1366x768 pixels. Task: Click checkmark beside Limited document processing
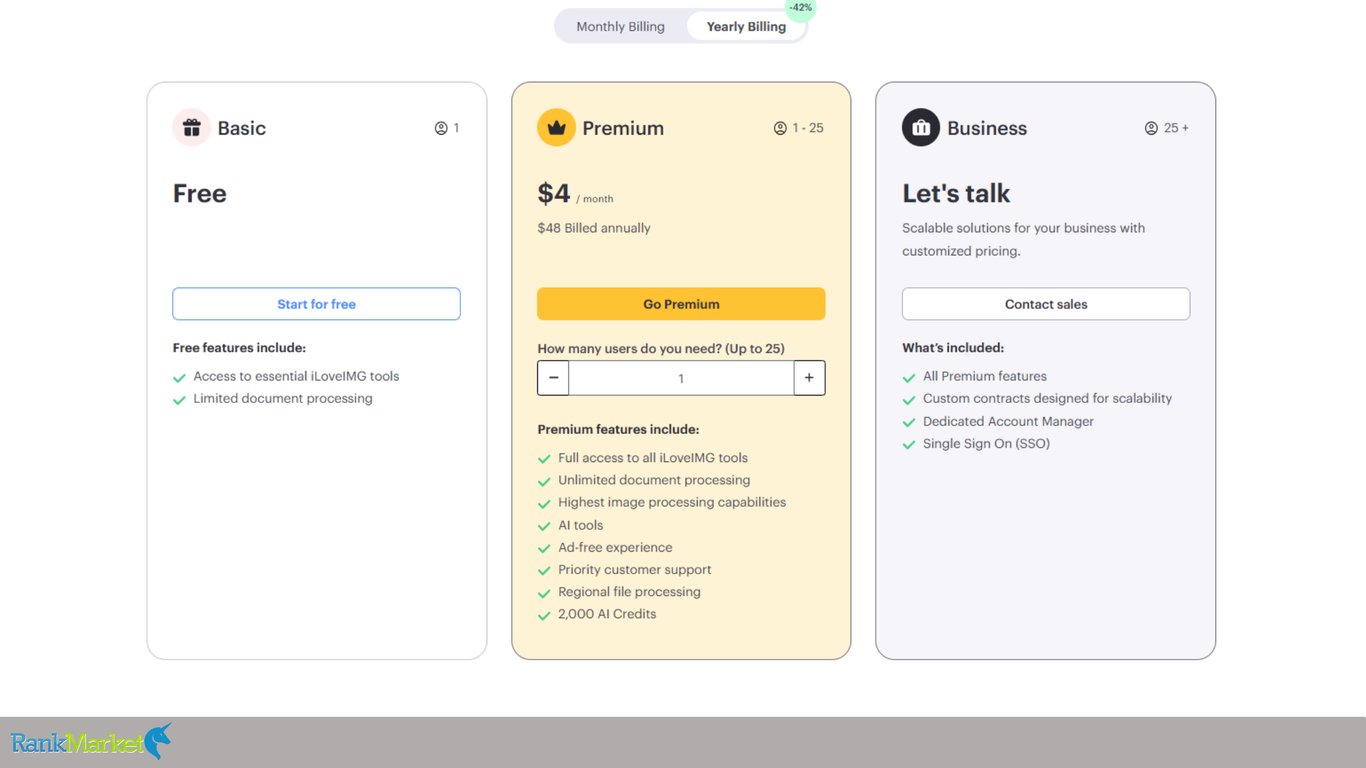point(180,400)
